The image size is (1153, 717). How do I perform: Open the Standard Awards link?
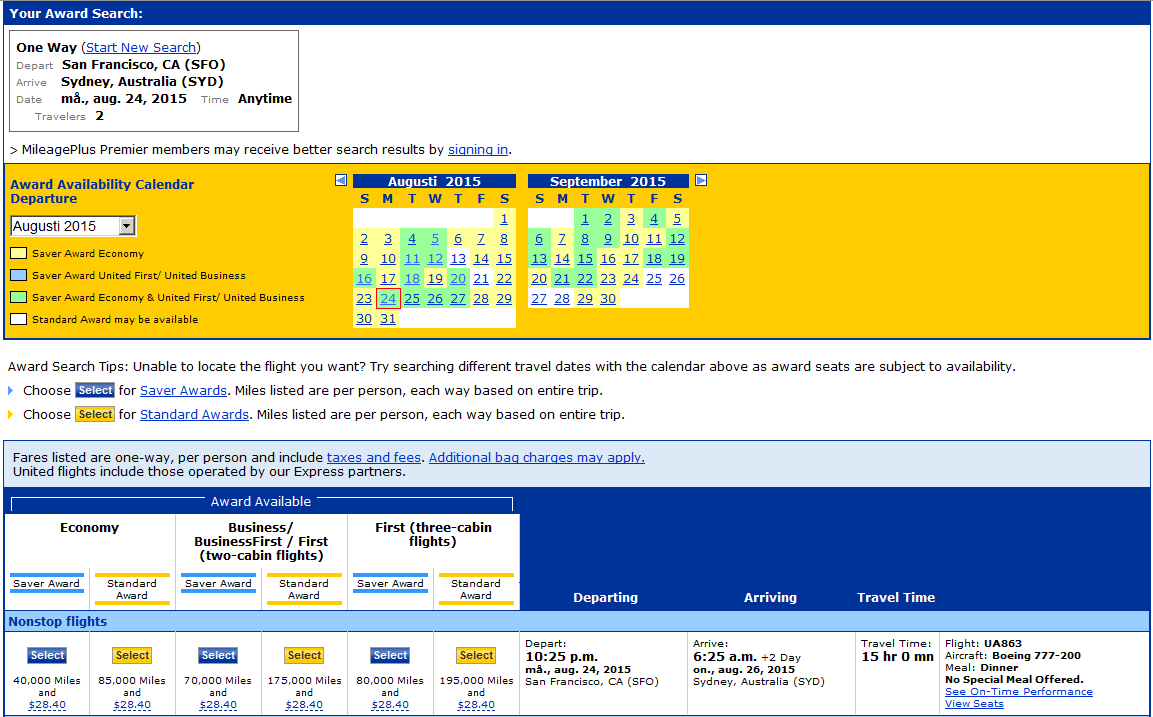[x=194, y=415]
